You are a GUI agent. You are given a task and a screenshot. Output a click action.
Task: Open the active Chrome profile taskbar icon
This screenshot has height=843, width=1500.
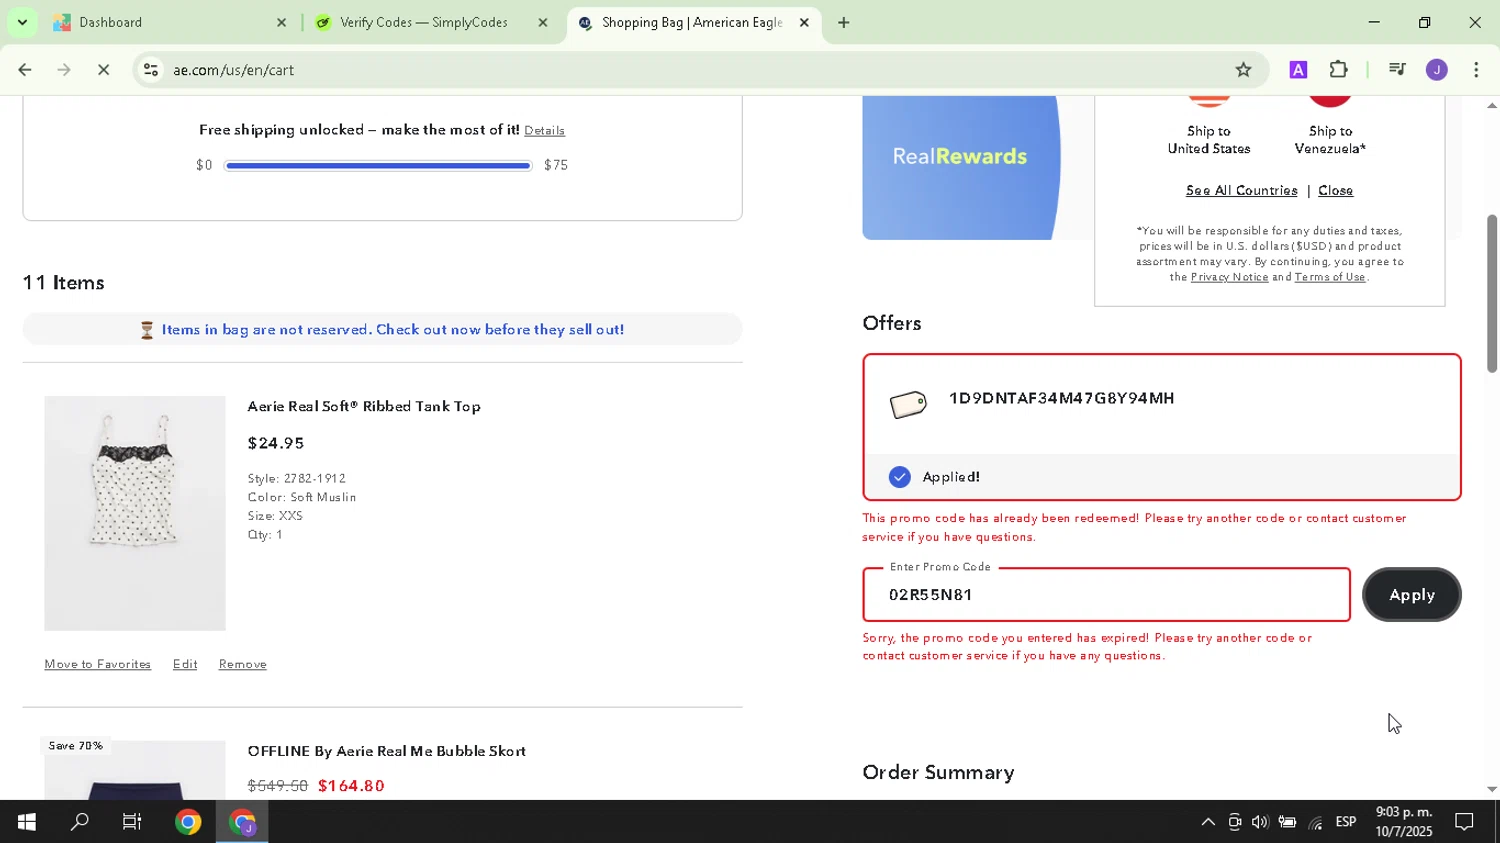point(242,822)
